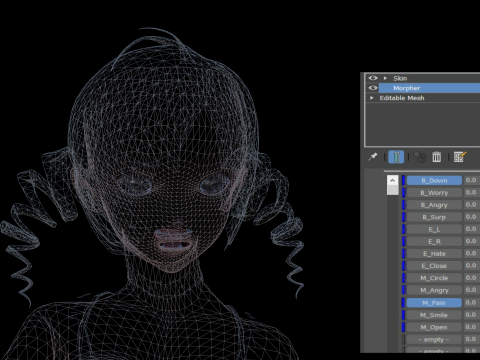
Task: Click the E_R value field
Action: tap(472, 241)
